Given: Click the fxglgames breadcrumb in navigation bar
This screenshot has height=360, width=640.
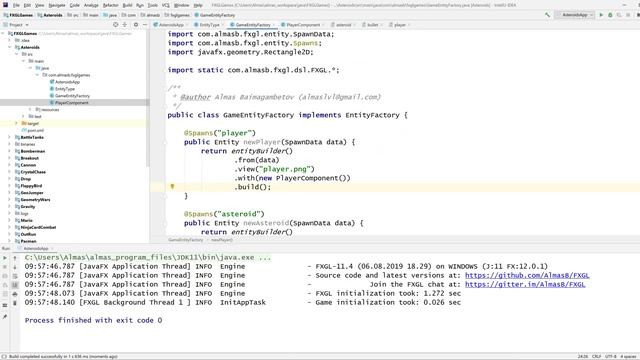Looking at the screenshot, I should [x=177, y=15].
